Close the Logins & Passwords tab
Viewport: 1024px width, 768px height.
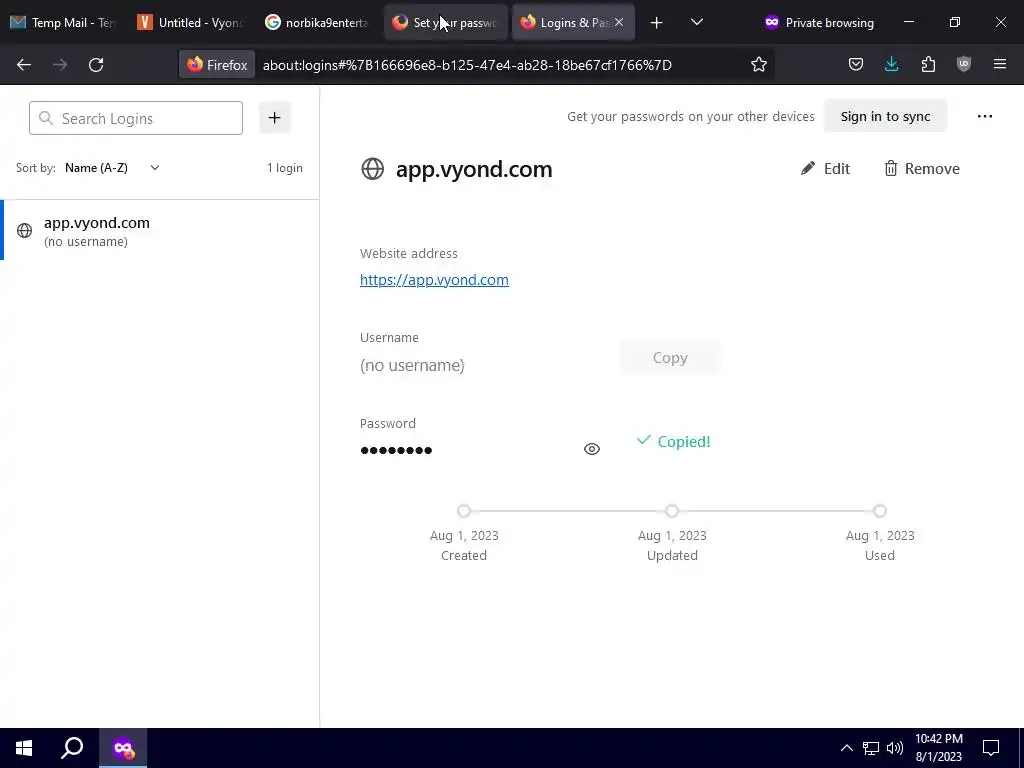pos(619,23)
